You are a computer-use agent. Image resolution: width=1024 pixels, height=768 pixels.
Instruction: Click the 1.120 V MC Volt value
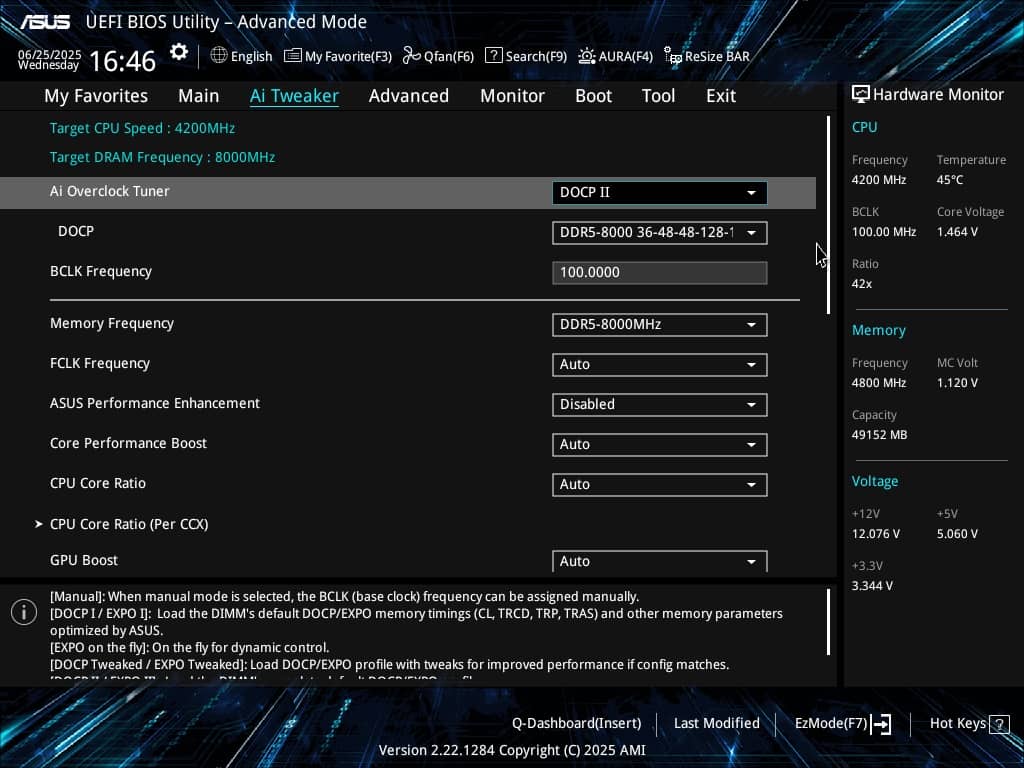957,383
